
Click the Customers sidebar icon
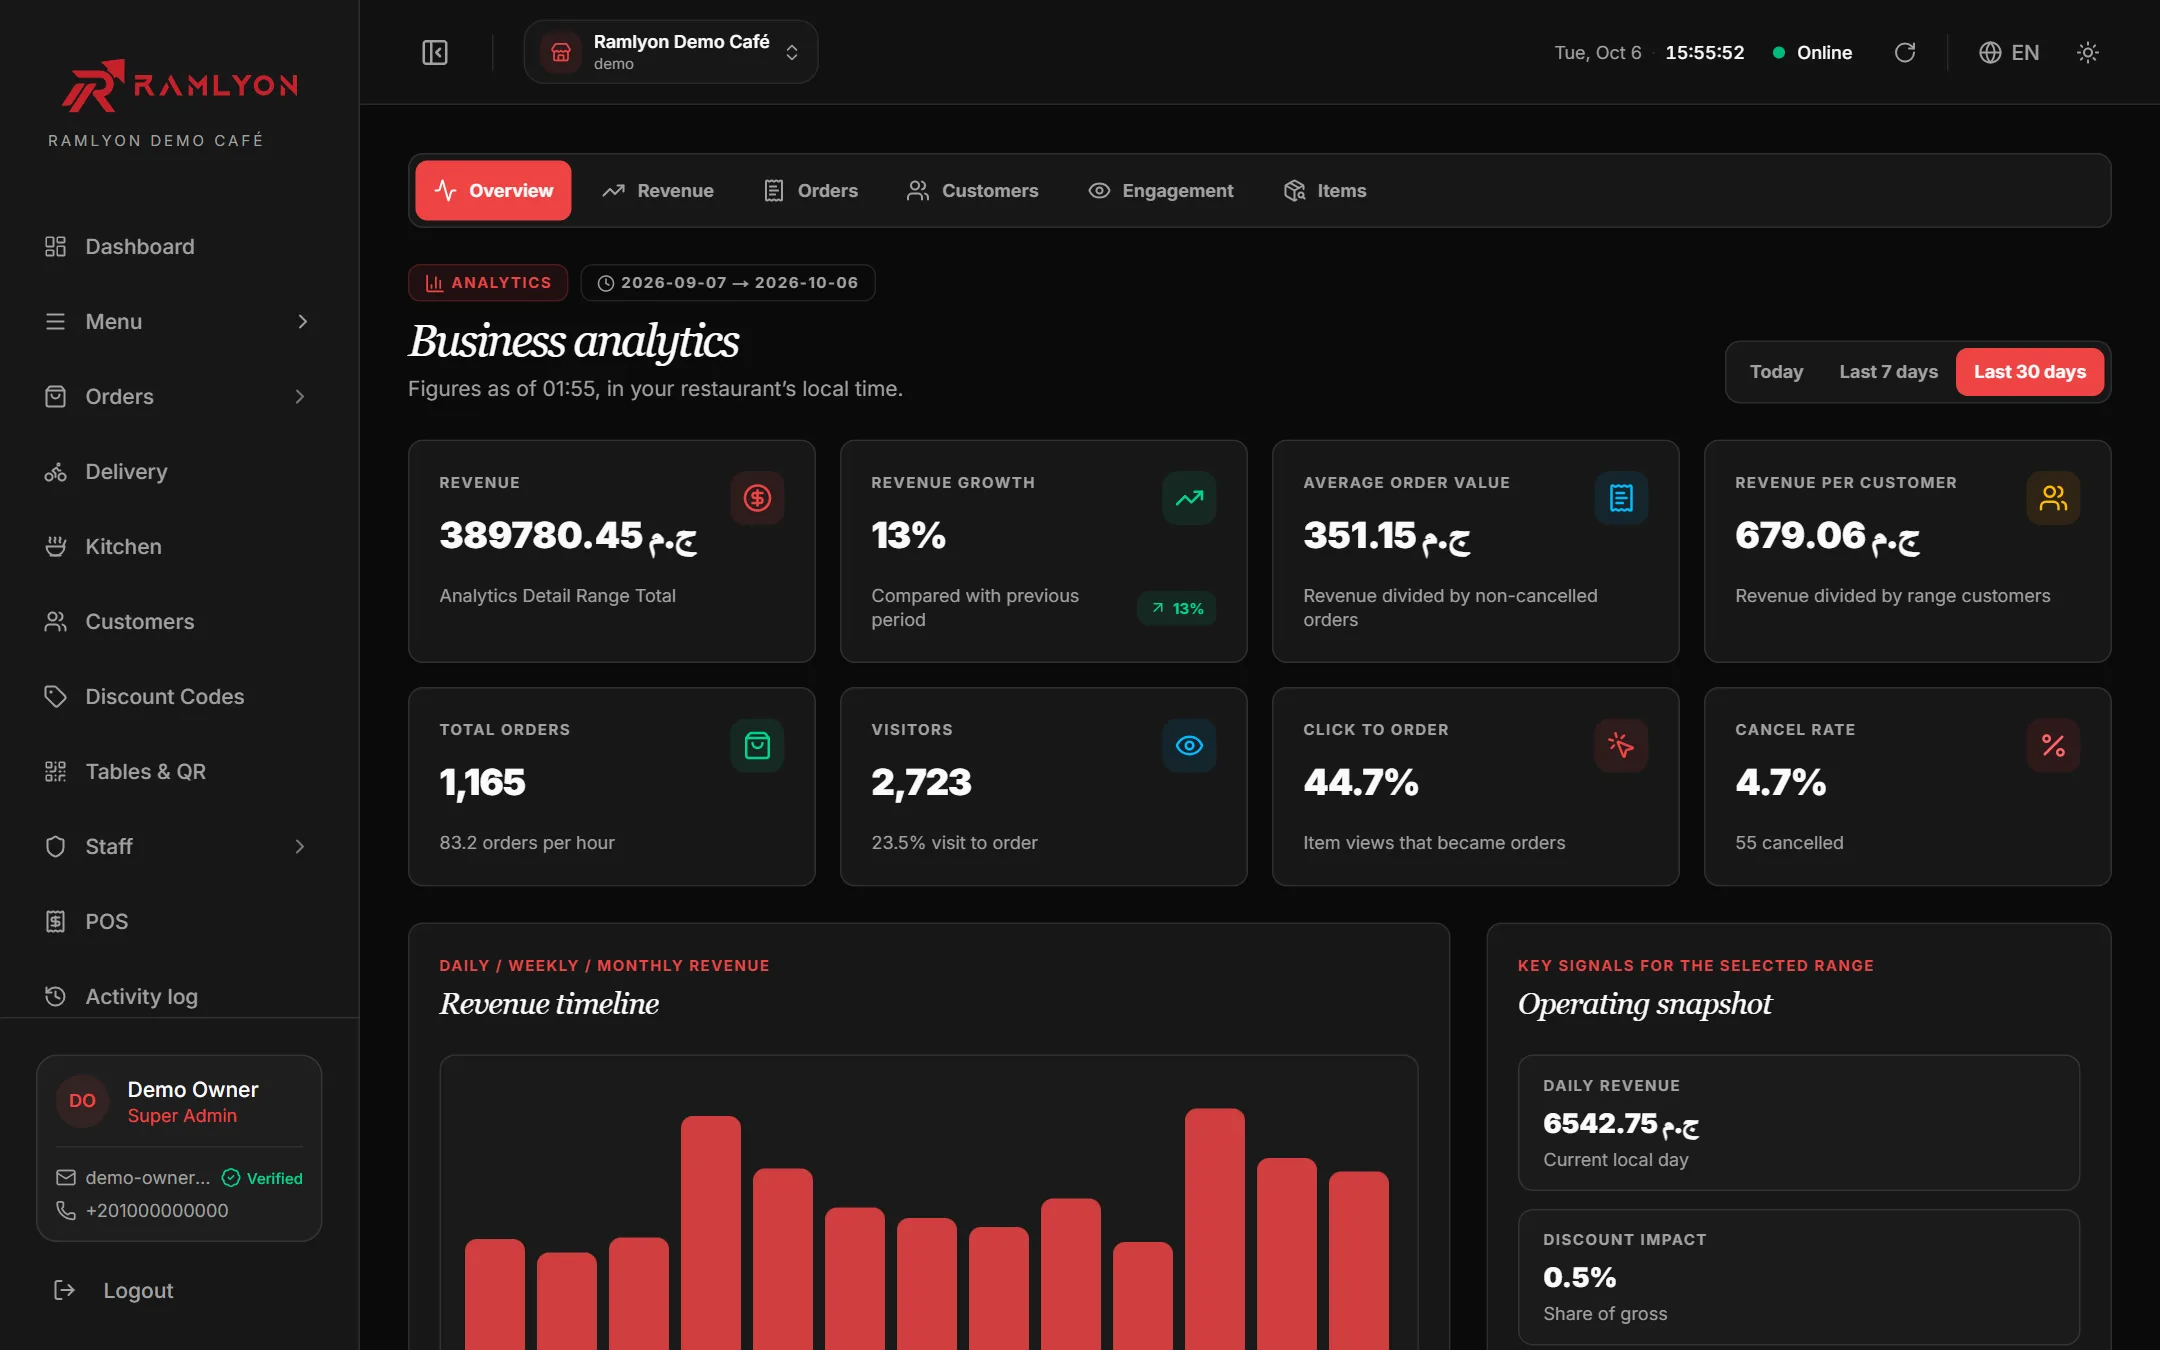(55, 622)
